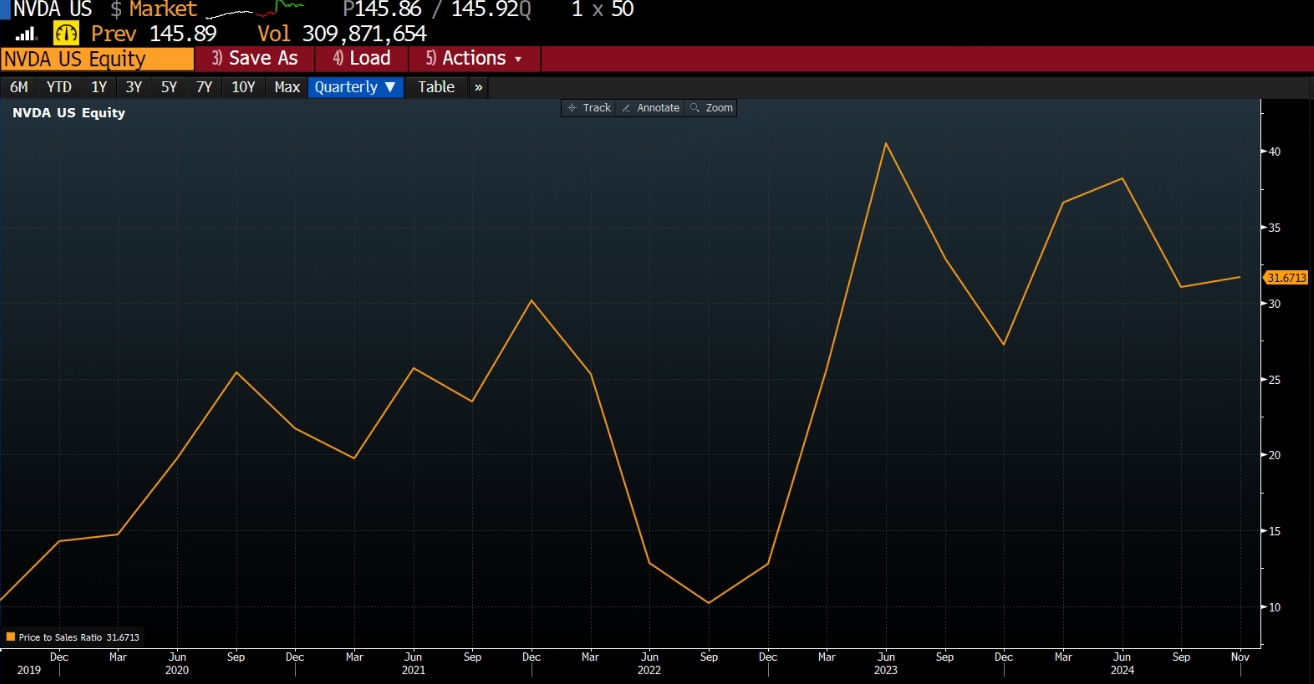Select the 5Y range tab

[169, 87]
